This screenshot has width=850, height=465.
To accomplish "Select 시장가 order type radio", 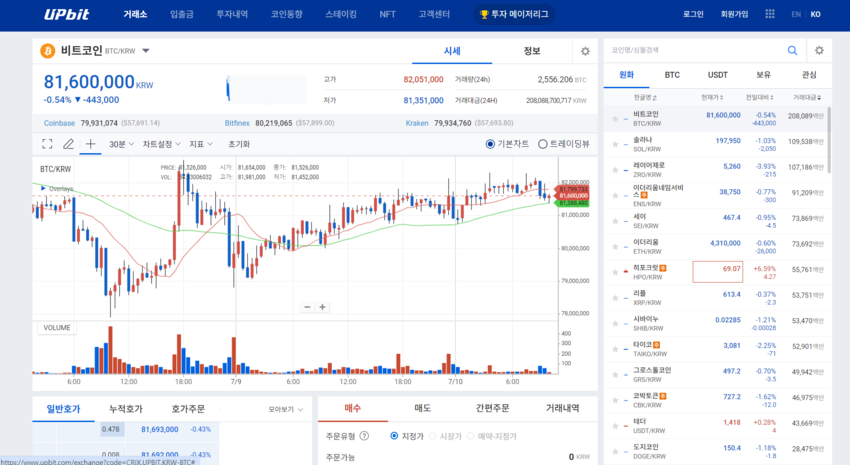I will [x=433, y=436].
